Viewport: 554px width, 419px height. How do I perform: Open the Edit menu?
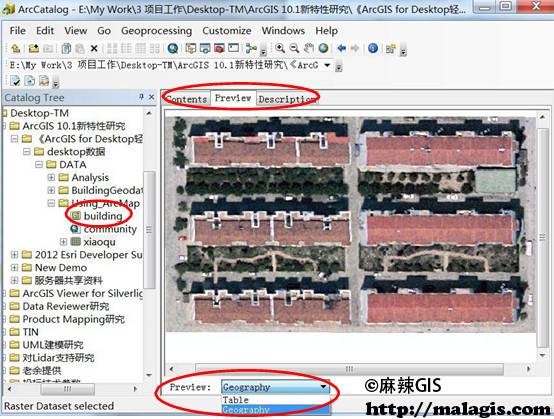pyautogui.click(x=45, y=31)
